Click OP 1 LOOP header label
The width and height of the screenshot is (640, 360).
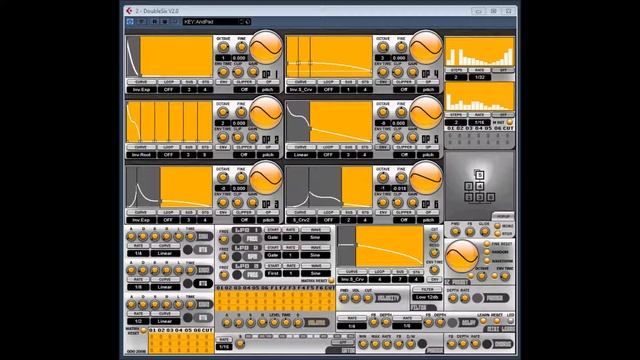tap(169, 82)
